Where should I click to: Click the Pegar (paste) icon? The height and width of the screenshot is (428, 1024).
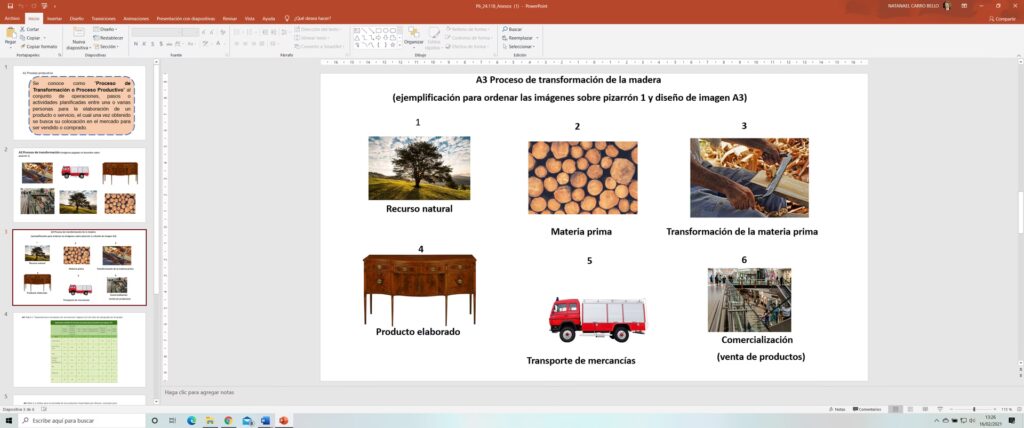pyautogui.click(x=10, y=33)
